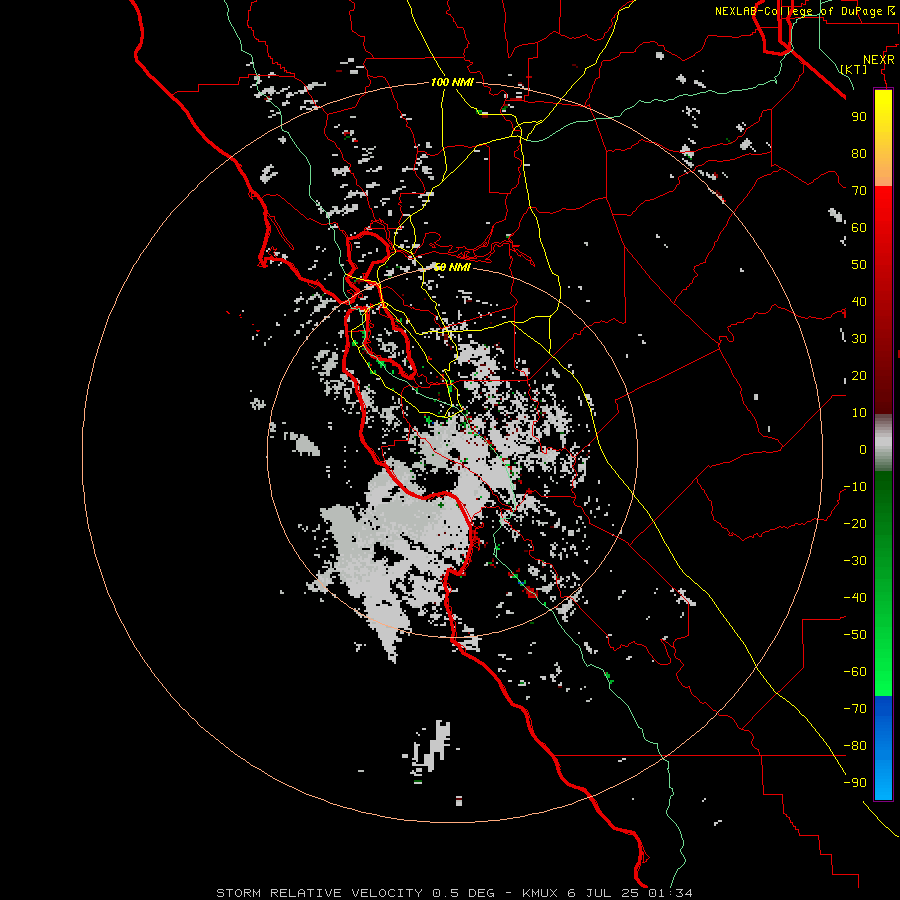Click the "KMUX" radar site identifier
Image resolution: width=900 pixels, height=900 pixels.
(540, 893)
